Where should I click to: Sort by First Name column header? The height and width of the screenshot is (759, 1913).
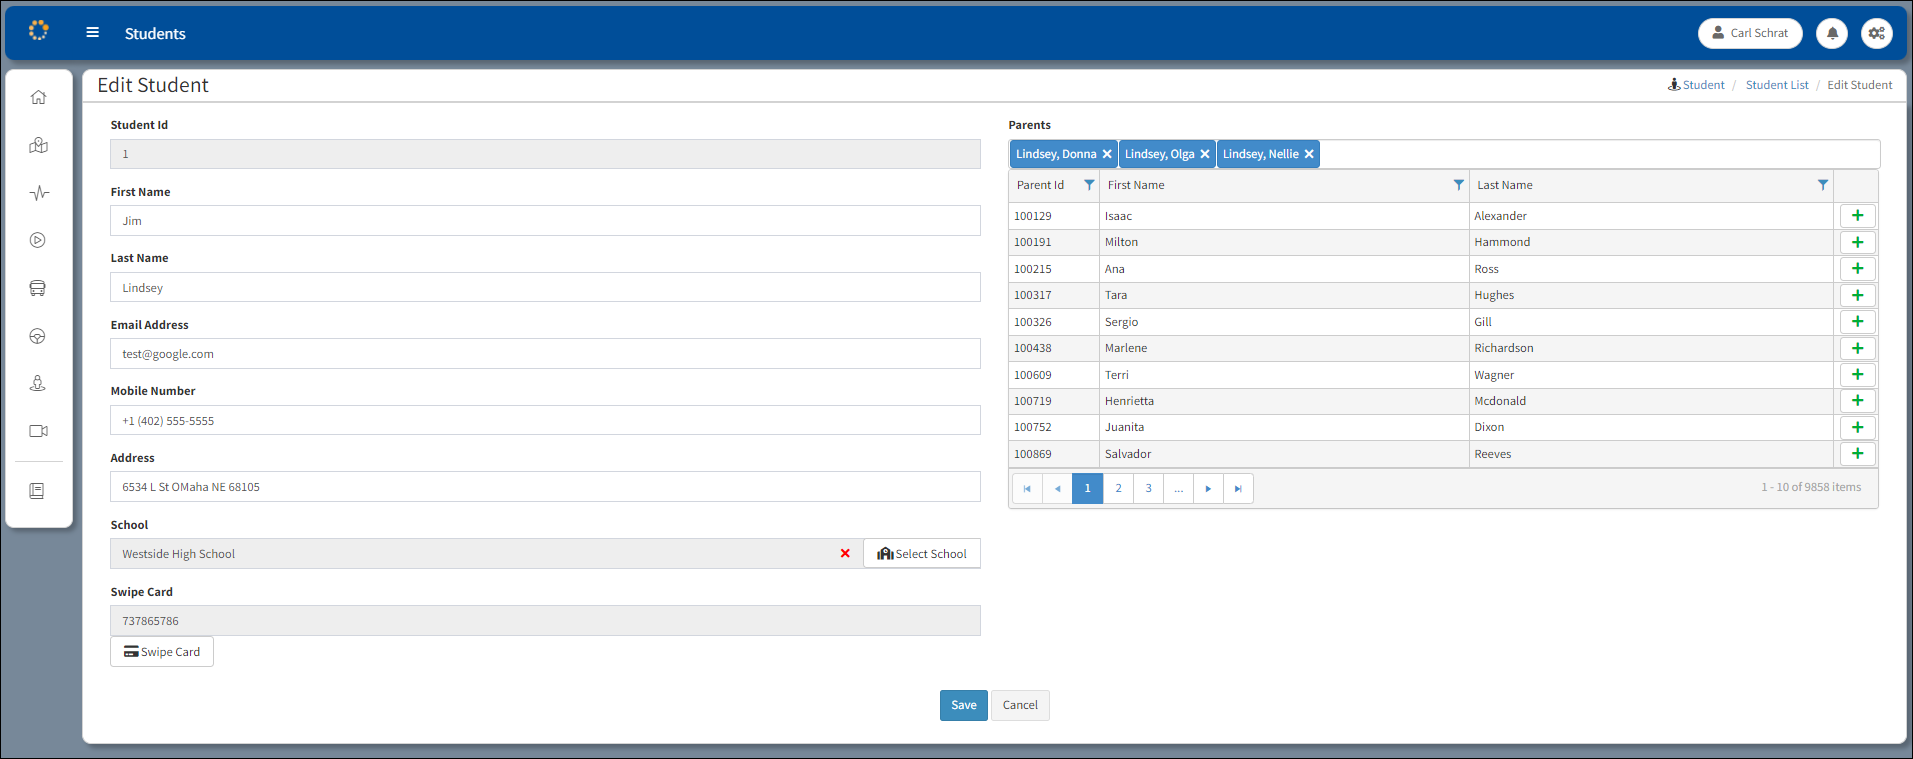tap(1136, 185)
